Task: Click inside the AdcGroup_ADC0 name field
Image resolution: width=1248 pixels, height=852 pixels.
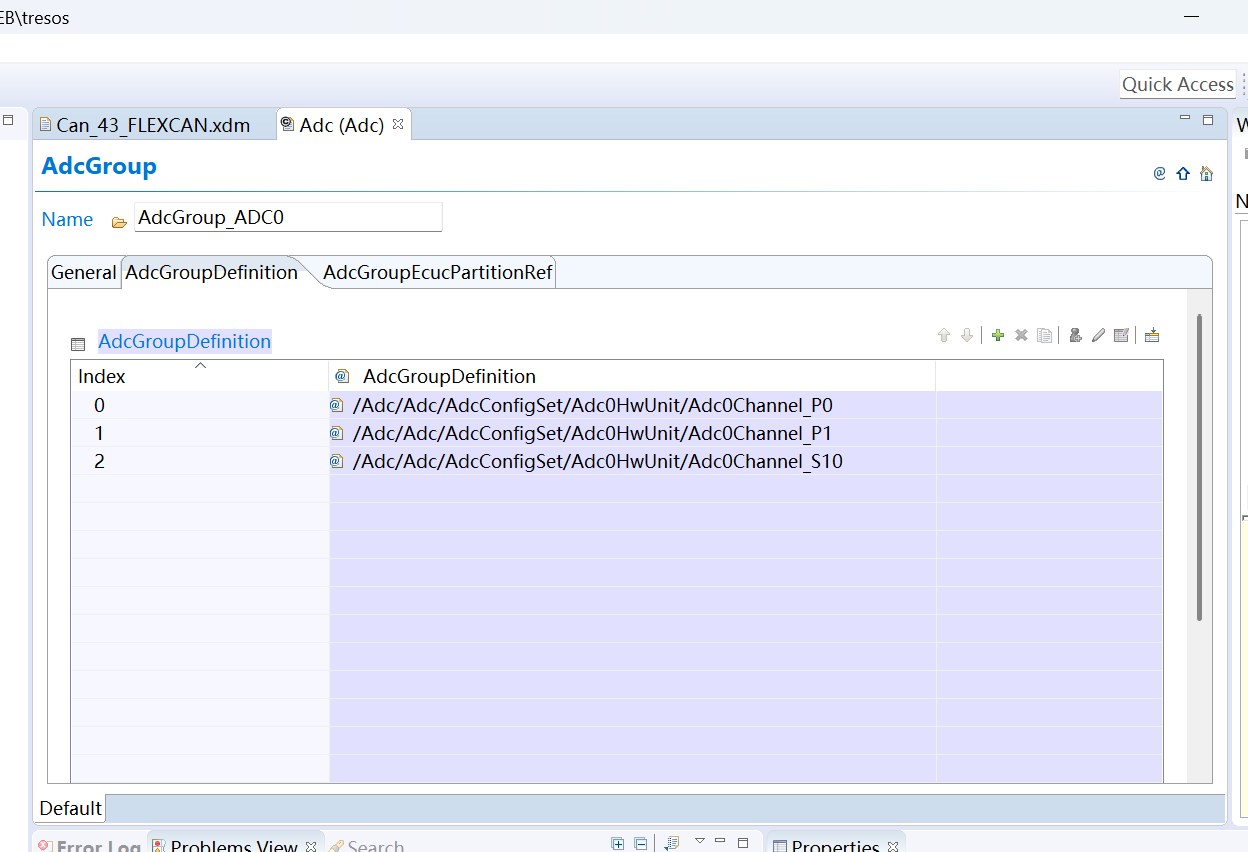Action: tap(288, 217)
